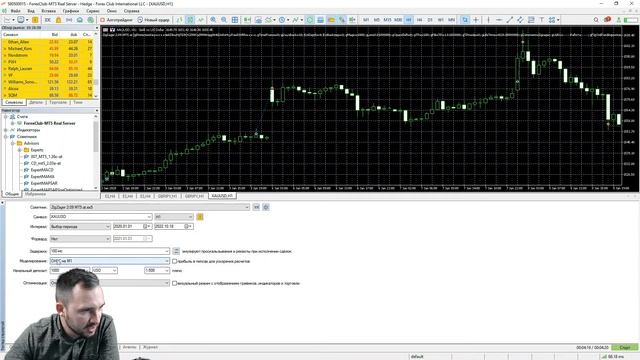
Task: Collapse the Счета tree node
Action: pos(6,117)
